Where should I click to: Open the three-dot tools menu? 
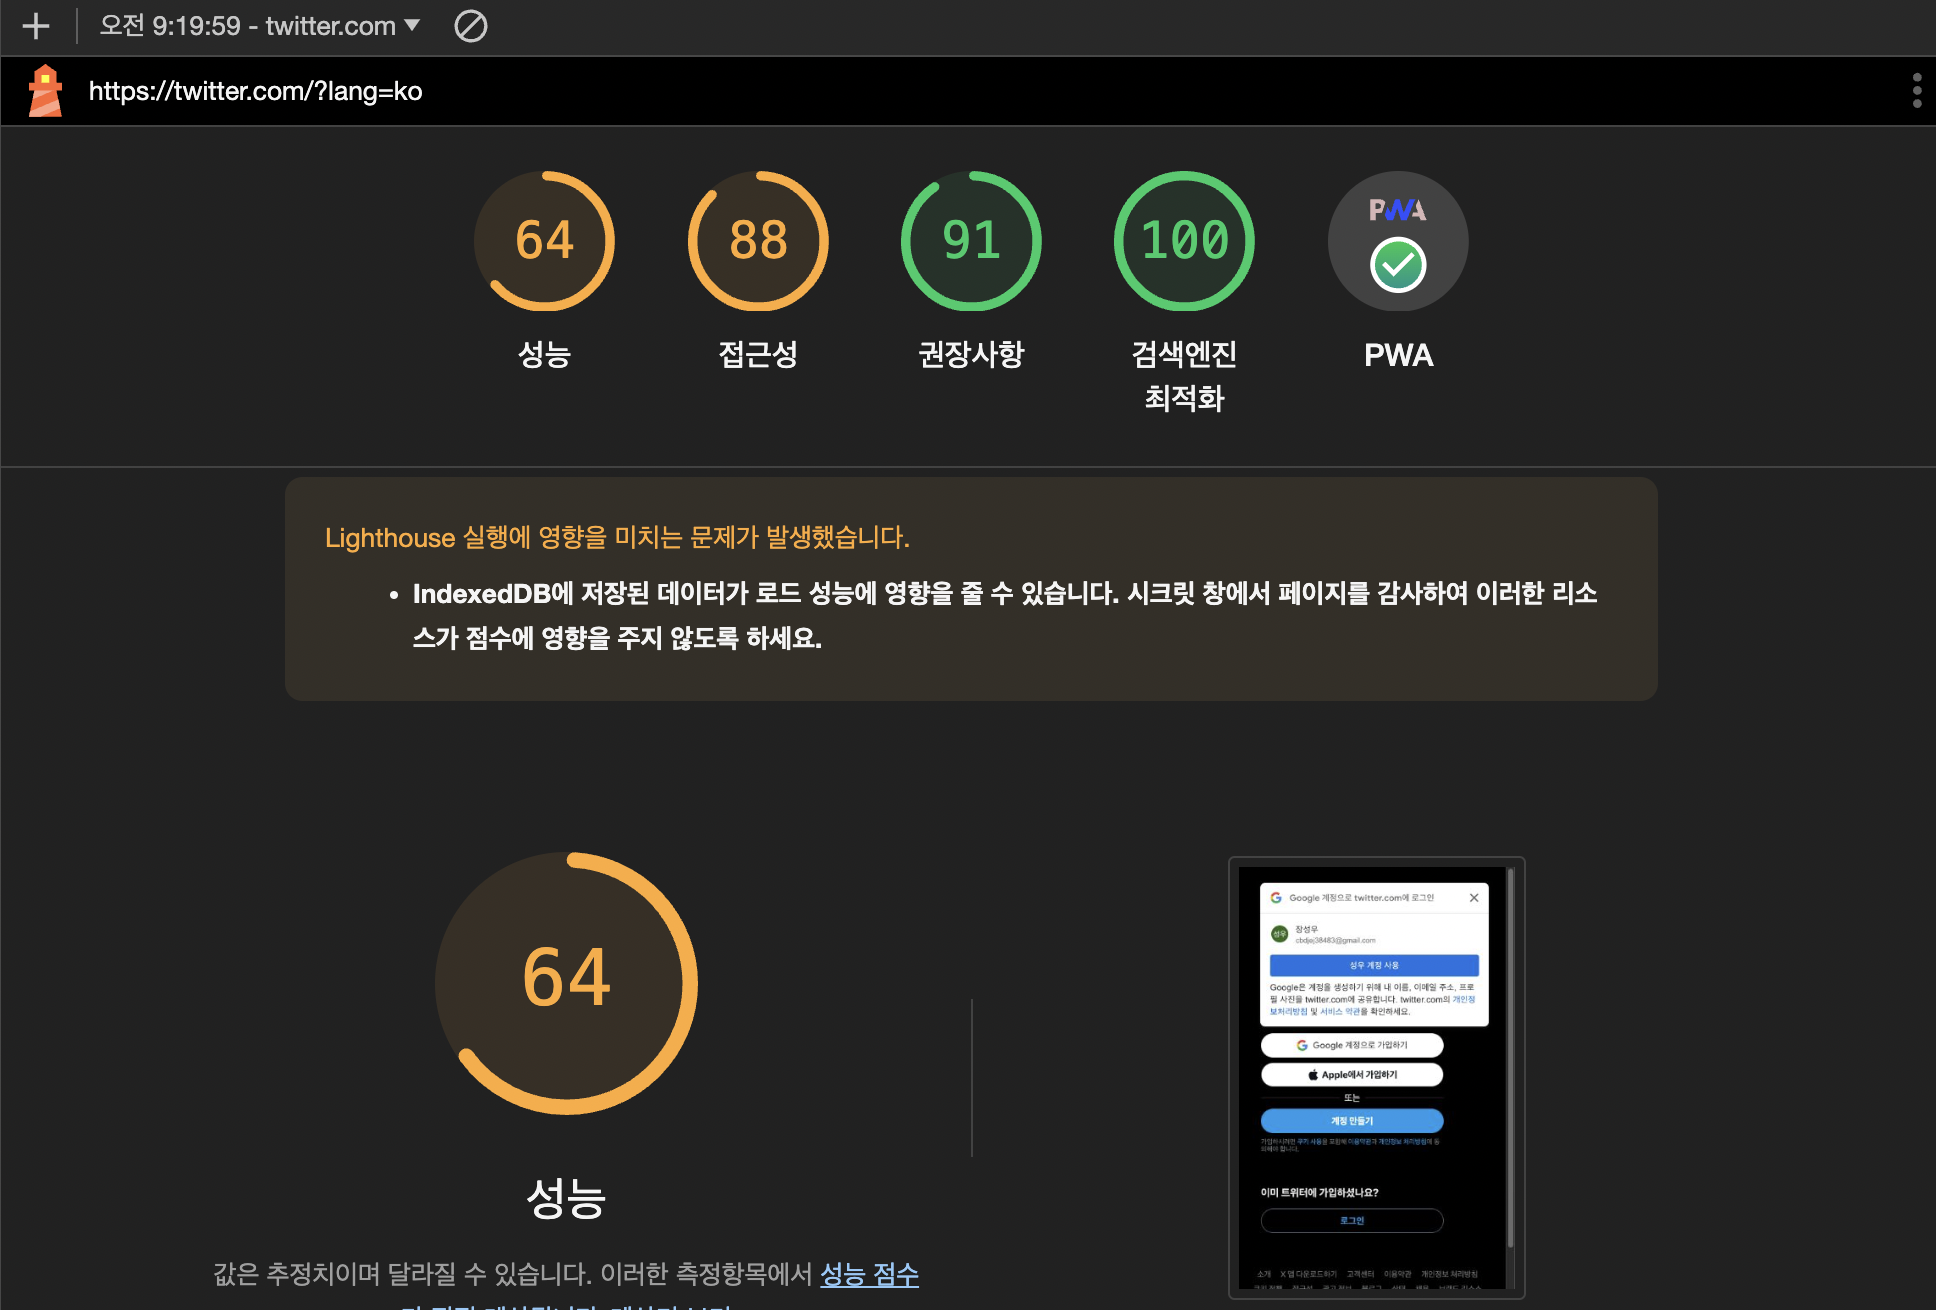point(1916,91)
